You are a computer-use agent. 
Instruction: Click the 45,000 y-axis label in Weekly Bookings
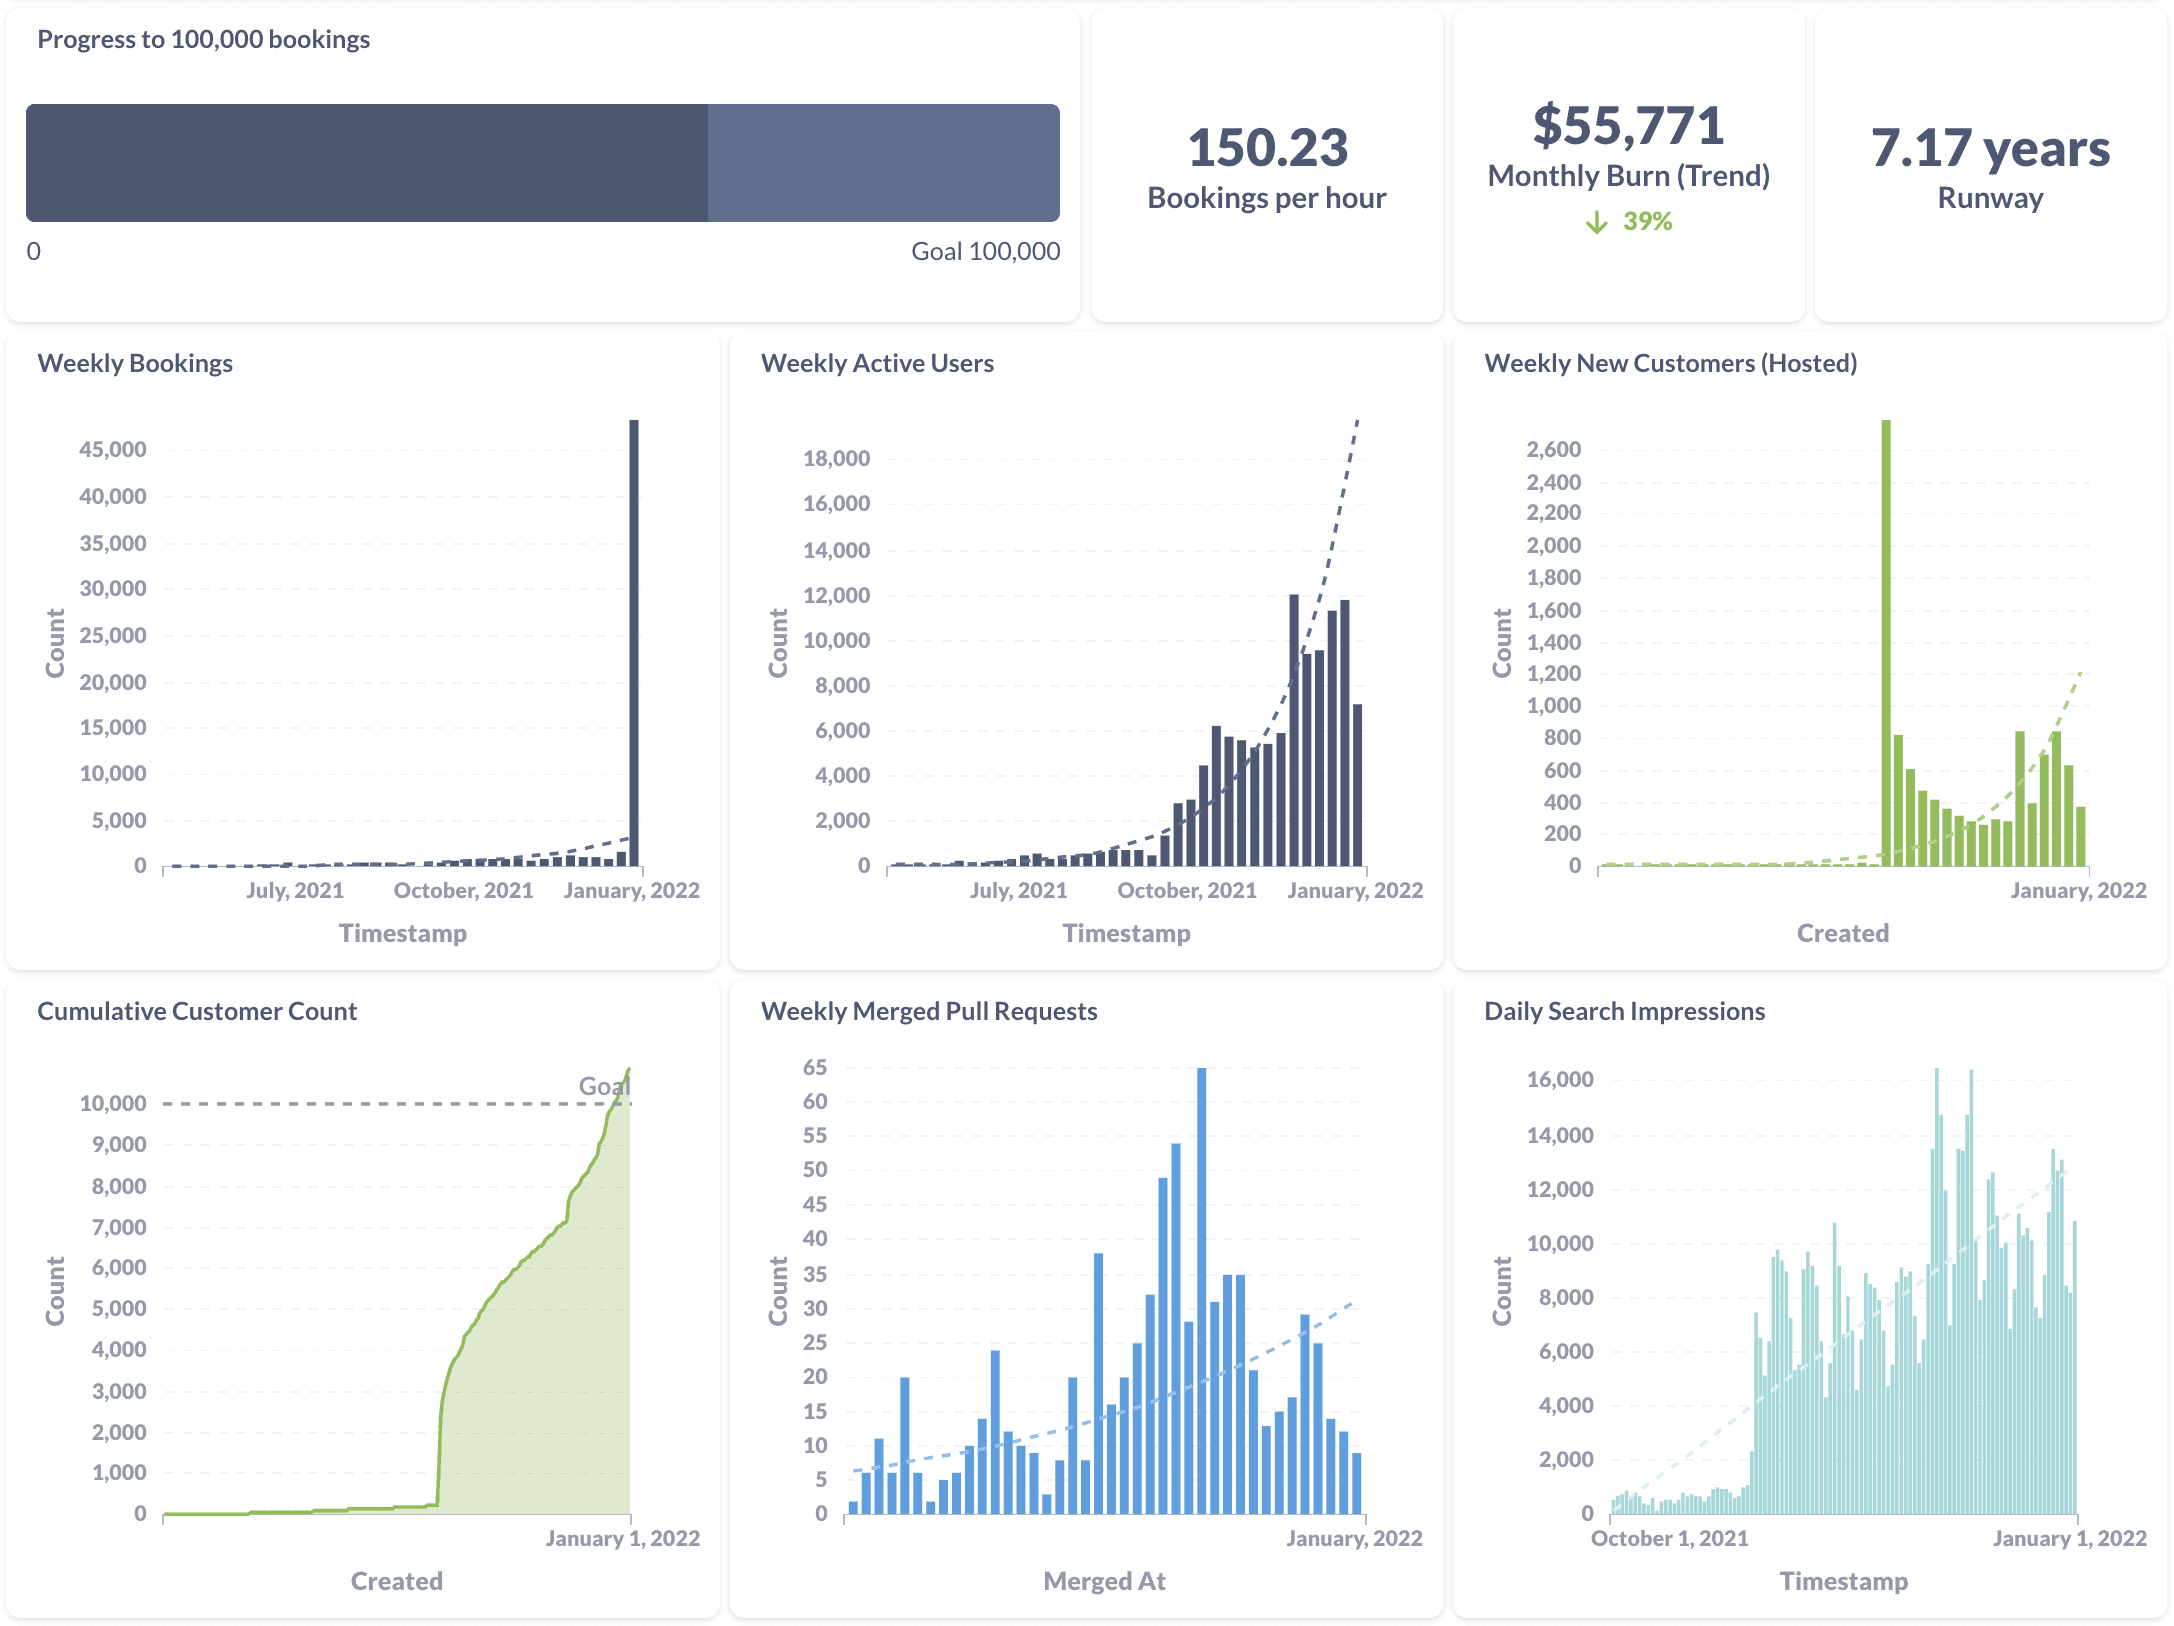(x=113, y=450)
